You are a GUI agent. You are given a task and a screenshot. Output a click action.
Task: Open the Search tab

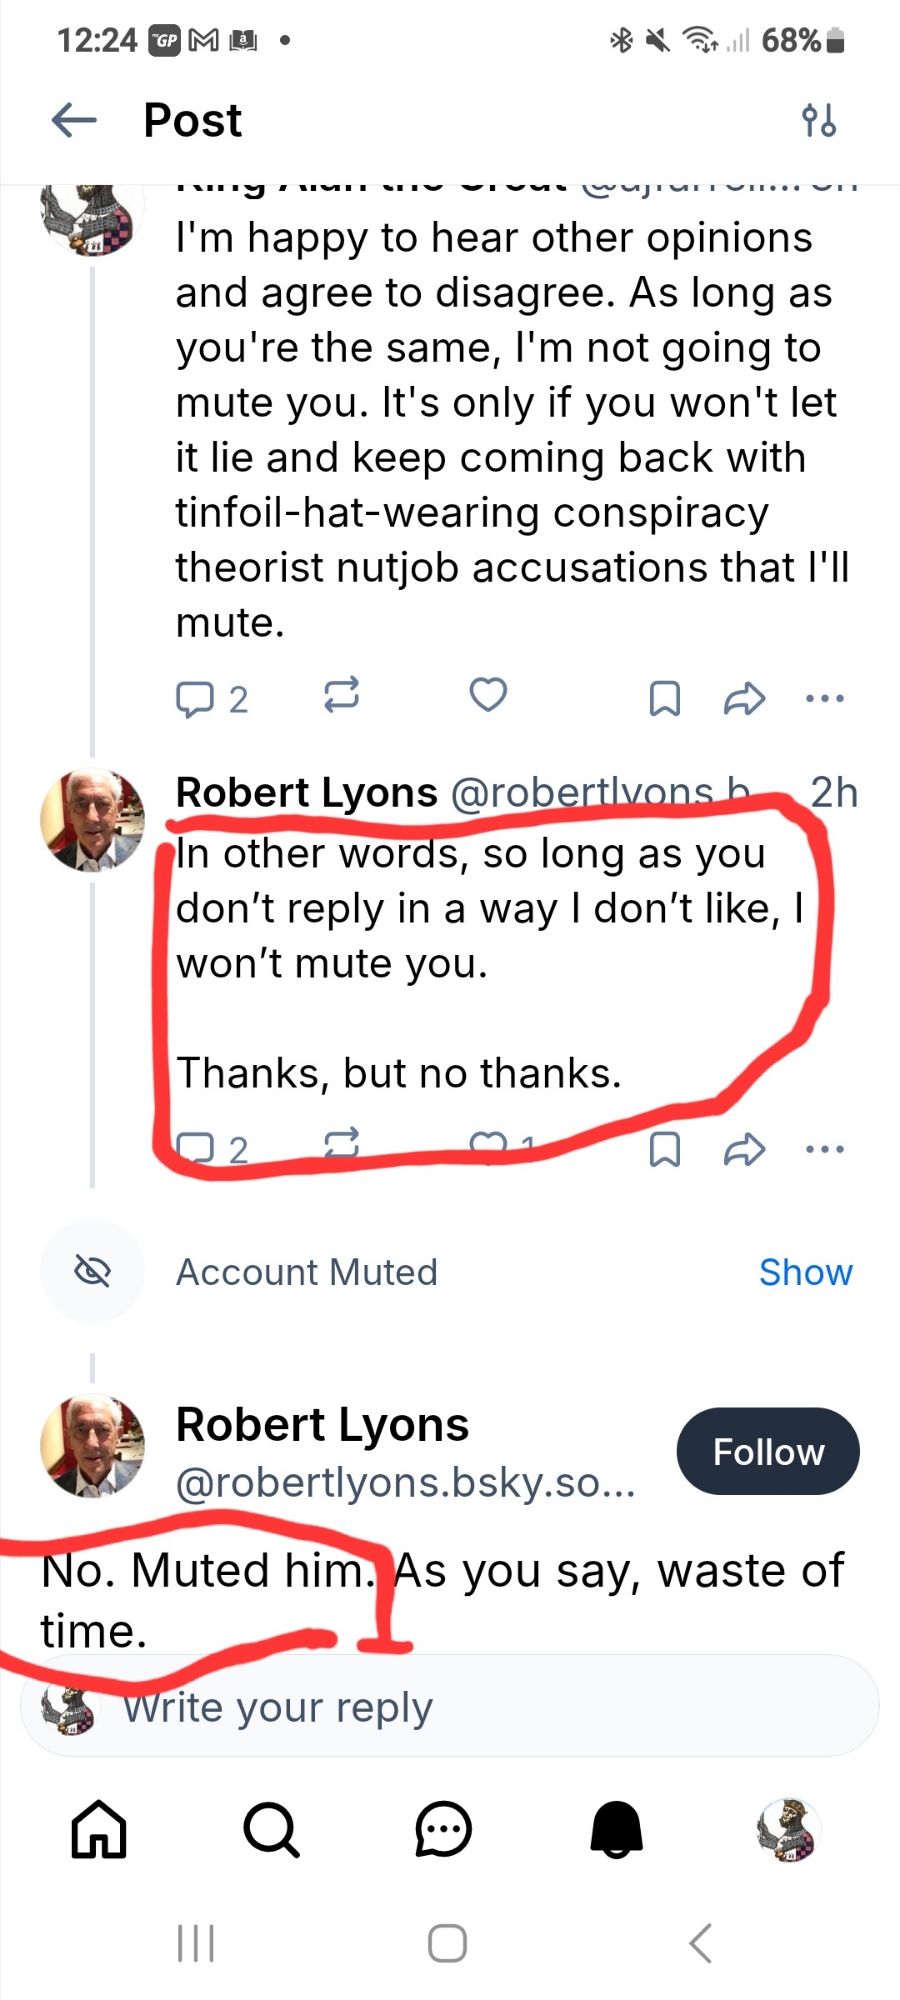tap(271, 1830)
